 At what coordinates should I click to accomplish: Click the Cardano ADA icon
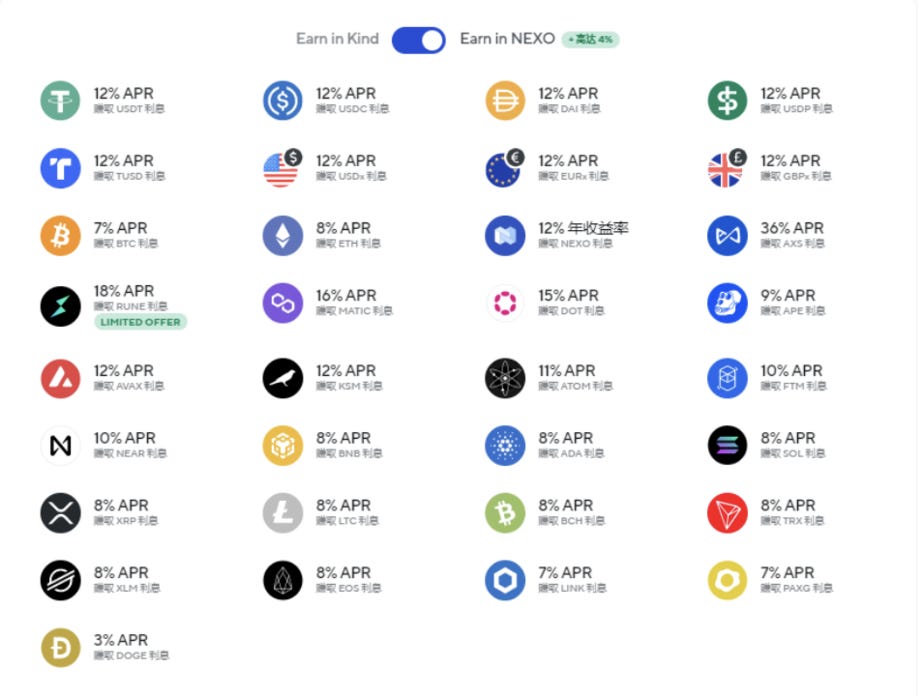[504, 446]
